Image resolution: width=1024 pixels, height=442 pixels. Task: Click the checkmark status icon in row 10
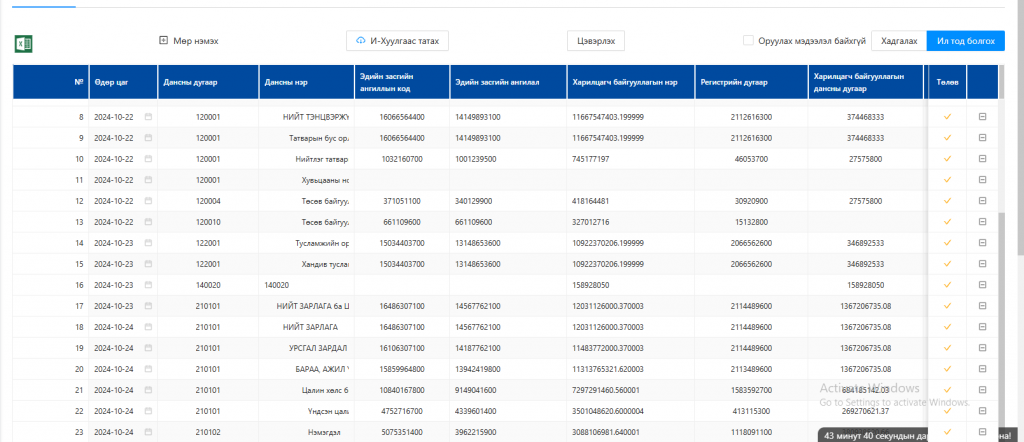pyautogui.click(x=947, y=159)
